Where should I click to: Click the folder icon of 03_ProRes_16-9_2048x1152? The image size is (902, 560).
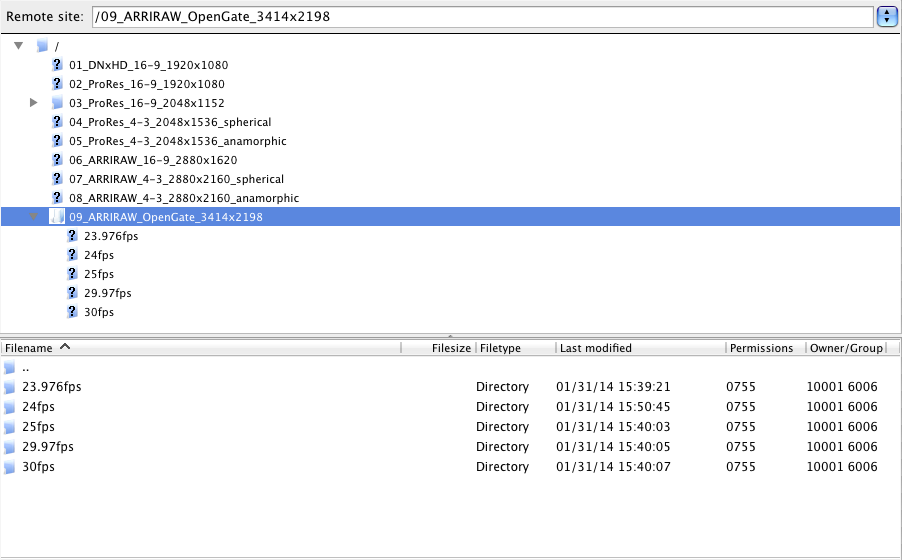click(x=56, y=102)
